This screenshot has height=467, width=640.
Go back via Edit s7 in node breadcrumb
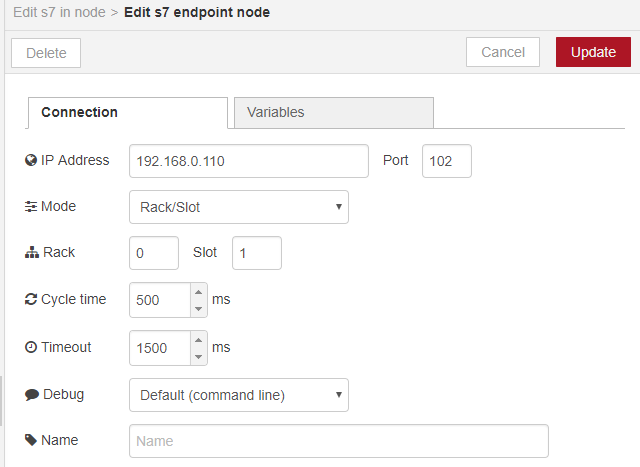click(x=59, y=12)
